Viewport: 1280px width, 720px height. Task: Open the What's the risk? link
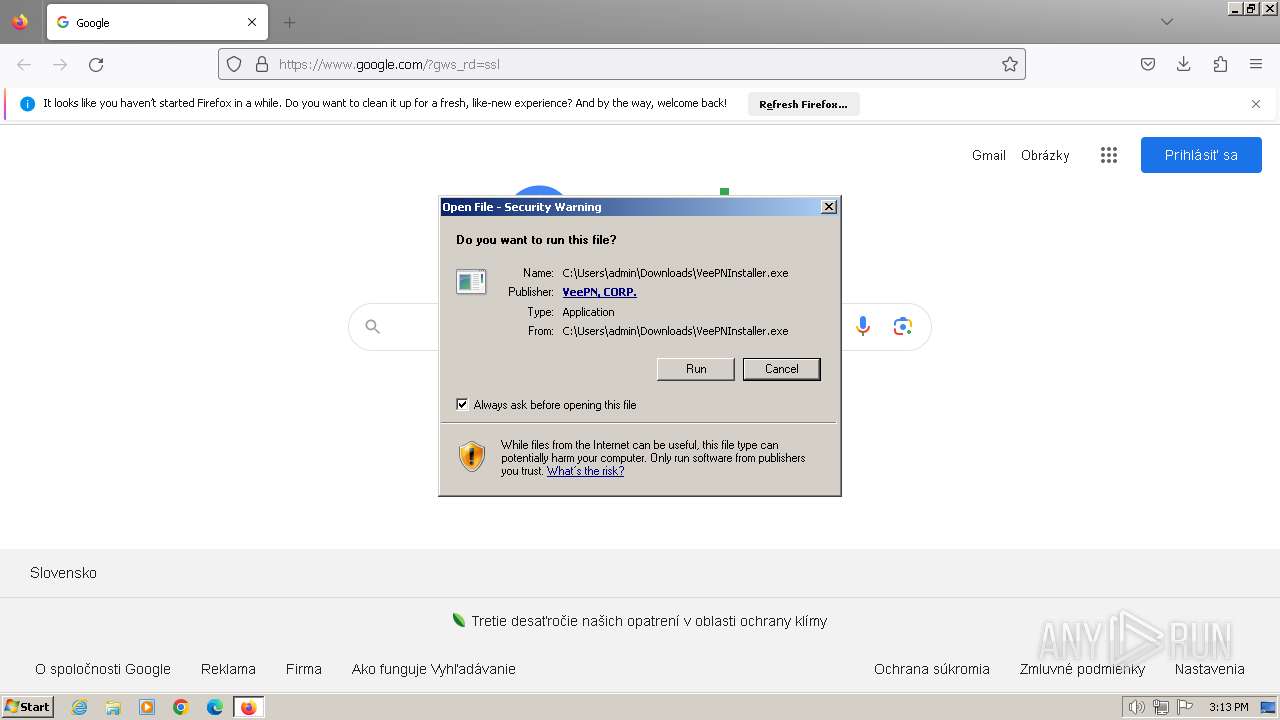(x=585, y=471)
